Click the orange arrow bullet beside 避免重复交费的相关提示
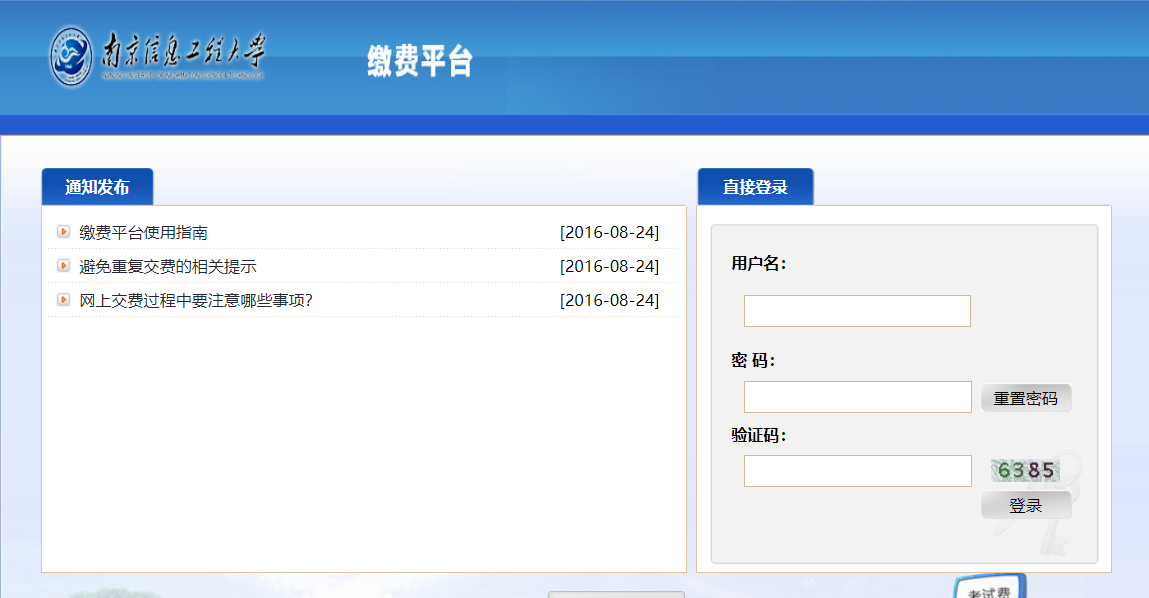This screenshot has width=1149, height=598. click(x=64, y=266)
